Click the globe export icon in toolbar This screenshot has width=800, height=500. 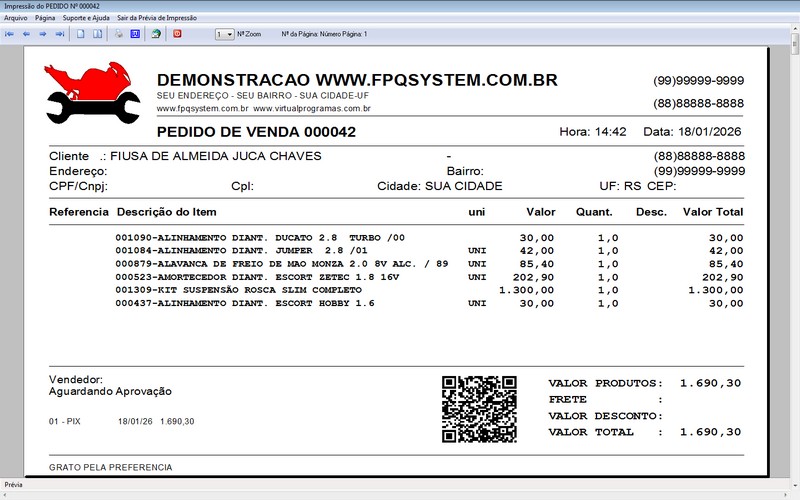(156, 34)
